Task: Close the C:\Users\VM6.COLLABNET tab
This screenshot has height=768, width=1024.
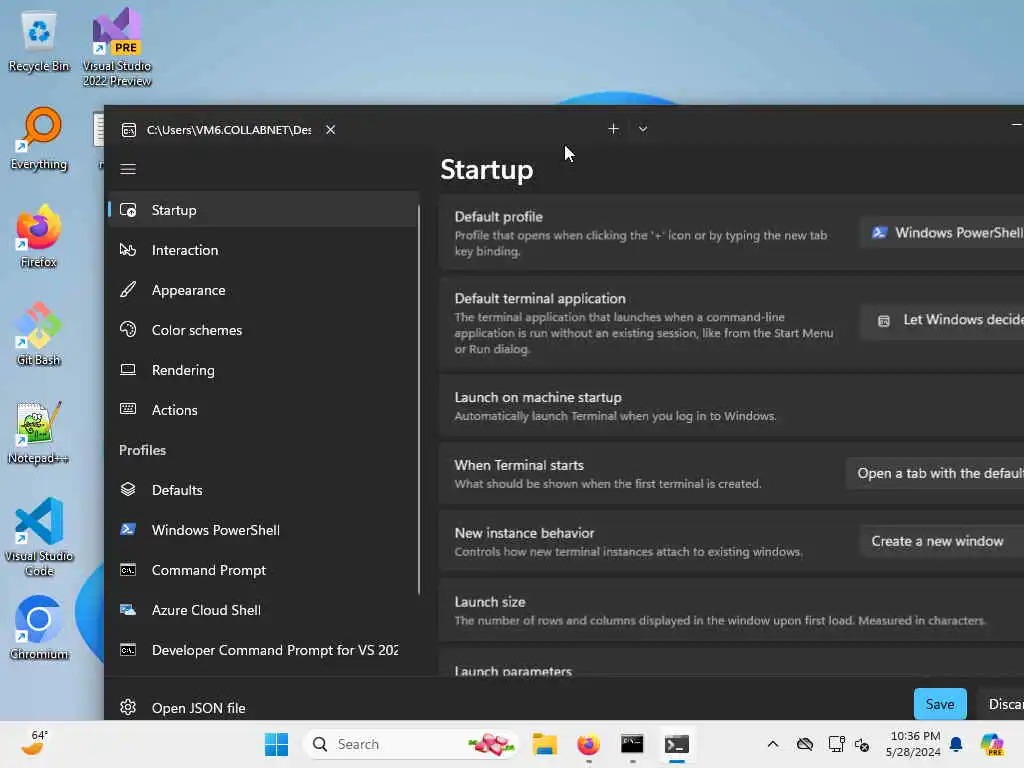Action: click(330, 130)
